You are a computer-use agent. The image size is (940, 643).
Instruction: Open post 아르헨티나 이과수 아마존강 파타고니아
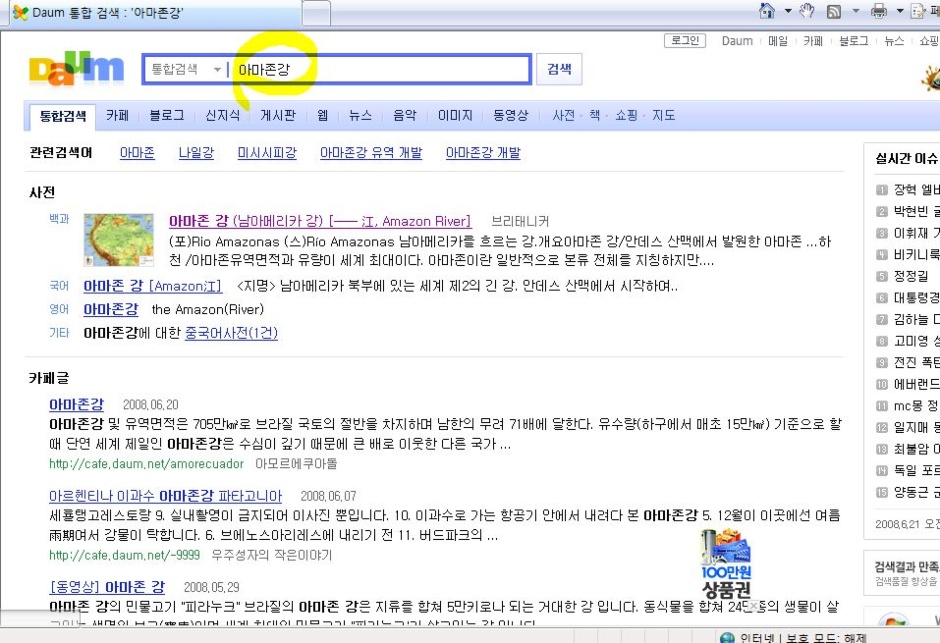pyautogui.click(x=165, y=496)
